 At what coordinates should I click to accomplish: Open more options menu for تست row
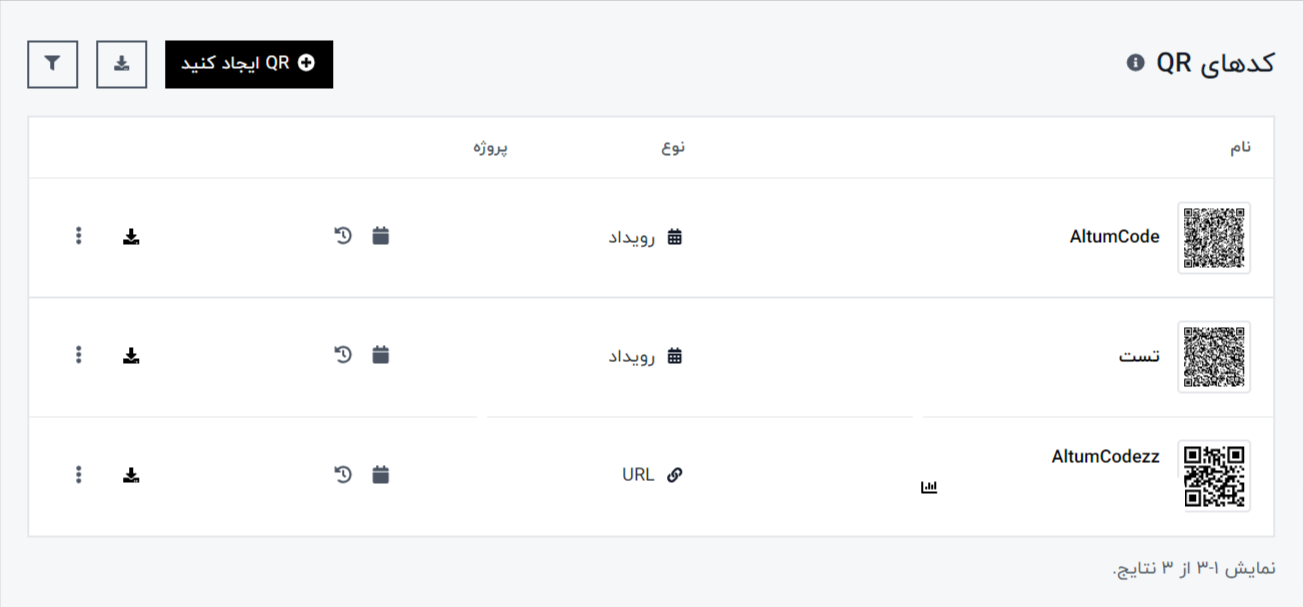click(x=79, y=355)
